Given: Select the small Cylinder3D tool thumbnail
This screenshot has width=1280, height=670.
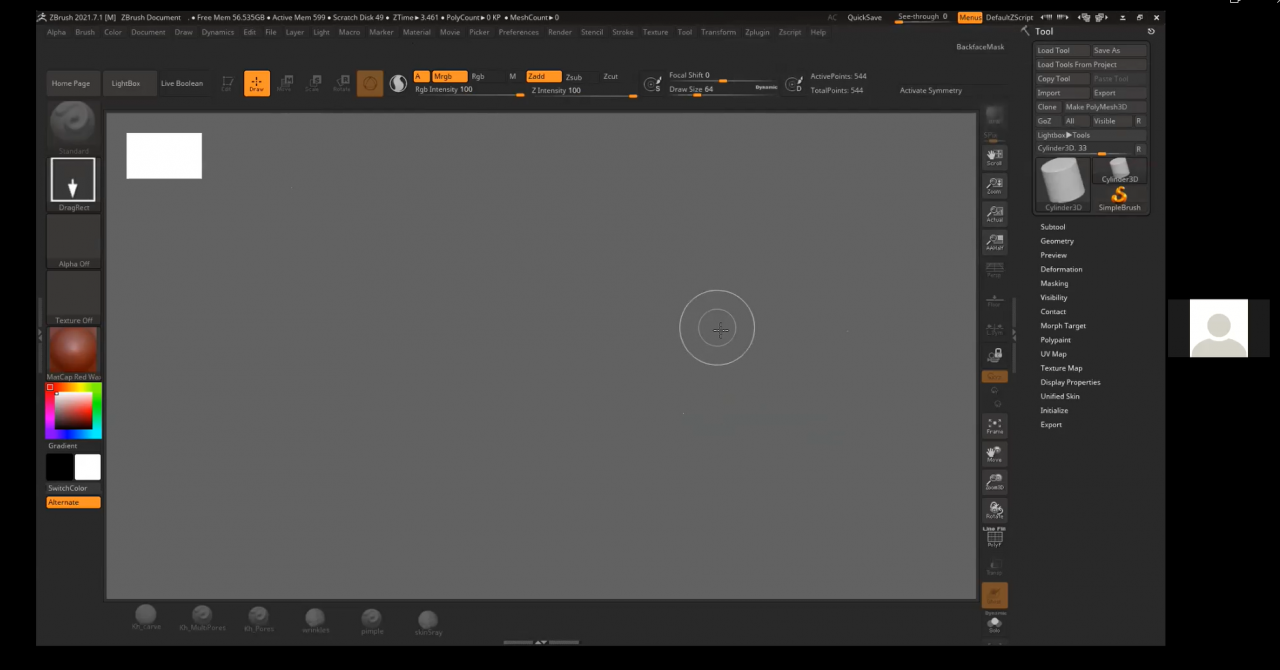Looking at the screenshot, I should tap(1119, 171).
